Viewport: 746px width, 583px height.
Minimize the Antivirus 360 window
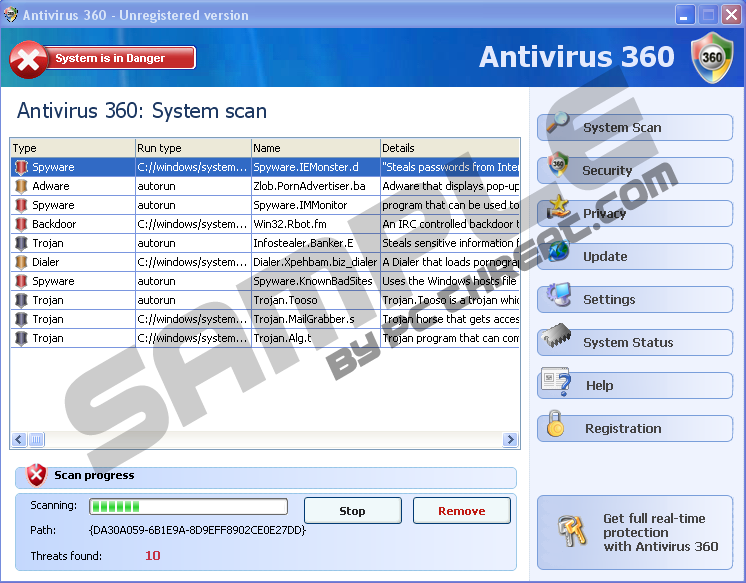[x=684, y=15]
